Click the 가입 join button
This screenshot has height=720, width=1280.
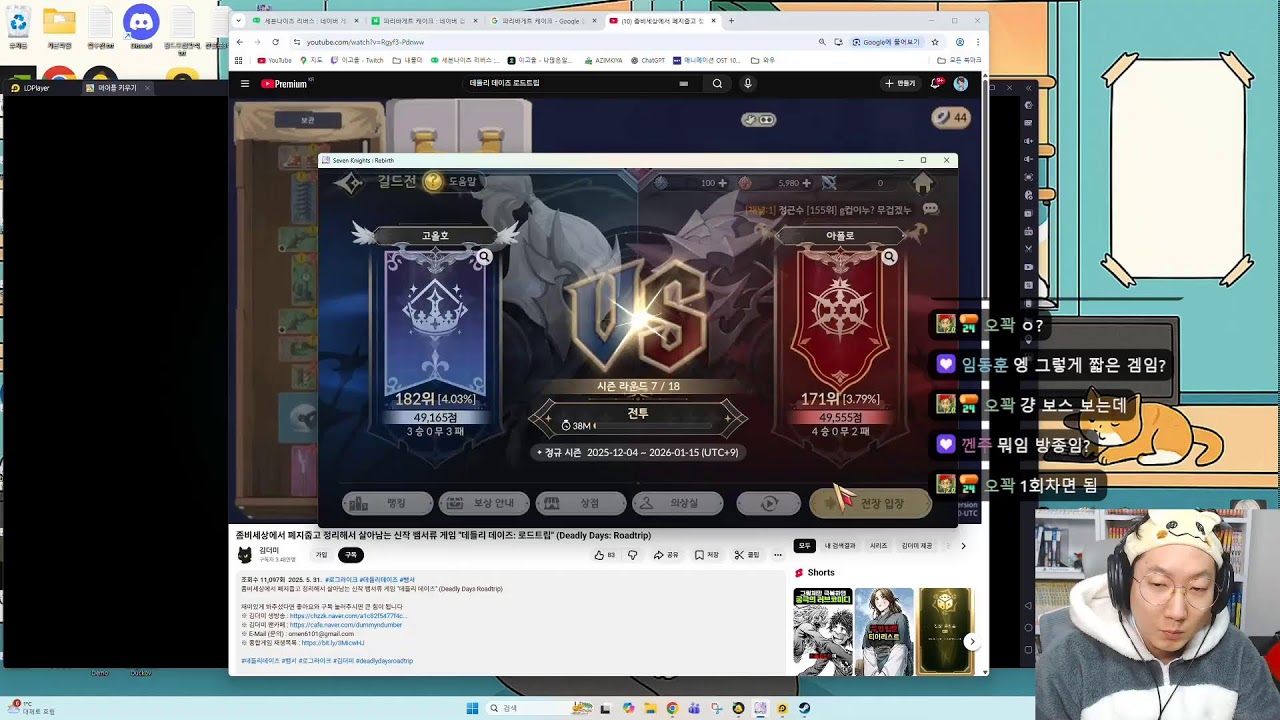[x=321, y=555]
